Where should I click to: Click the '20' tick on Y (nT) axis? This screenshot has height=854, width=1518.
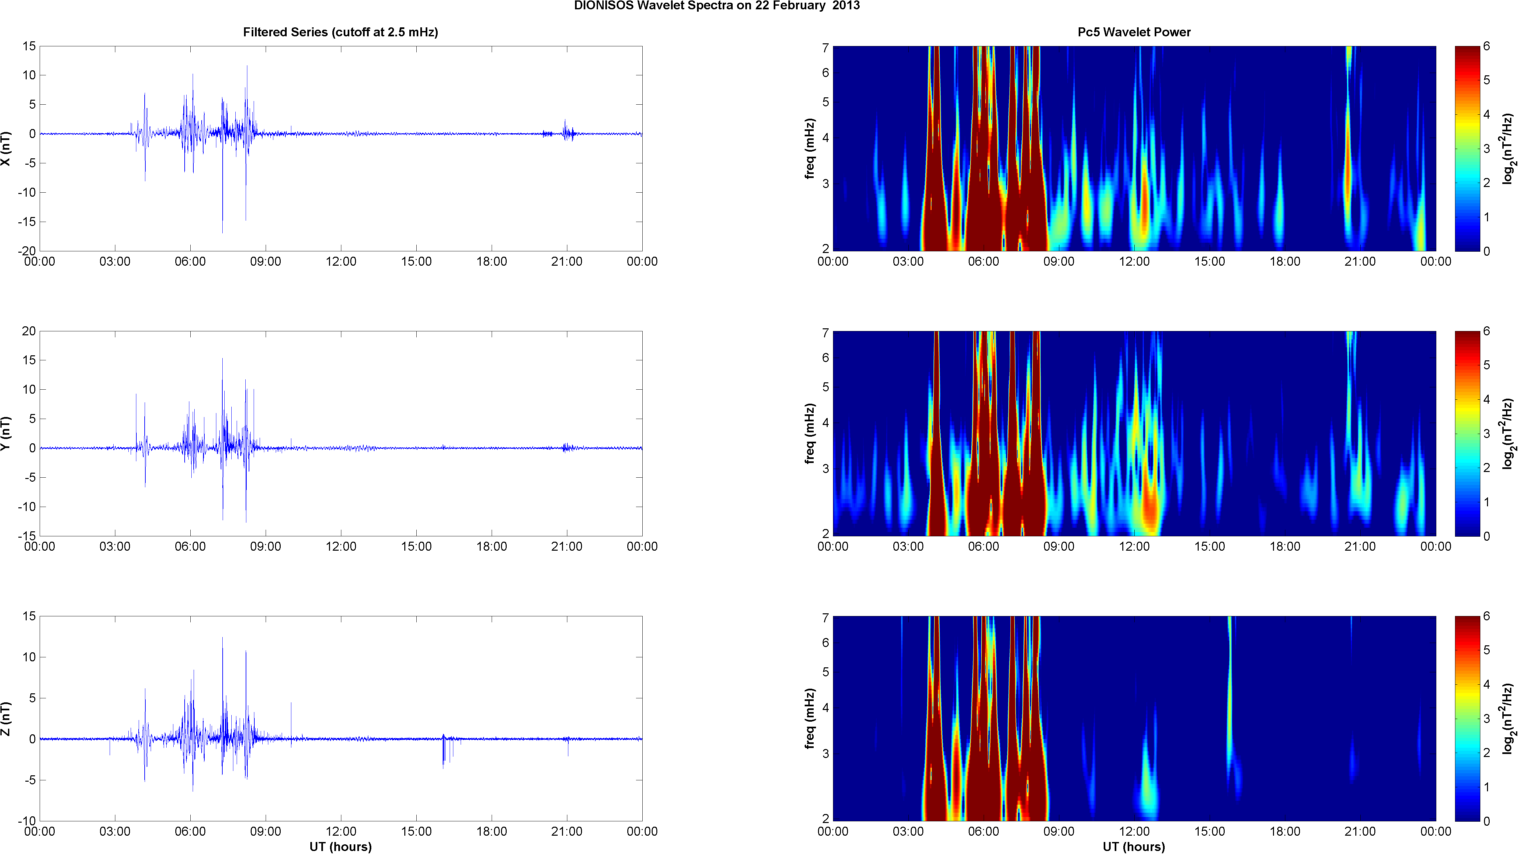[28, 331]
